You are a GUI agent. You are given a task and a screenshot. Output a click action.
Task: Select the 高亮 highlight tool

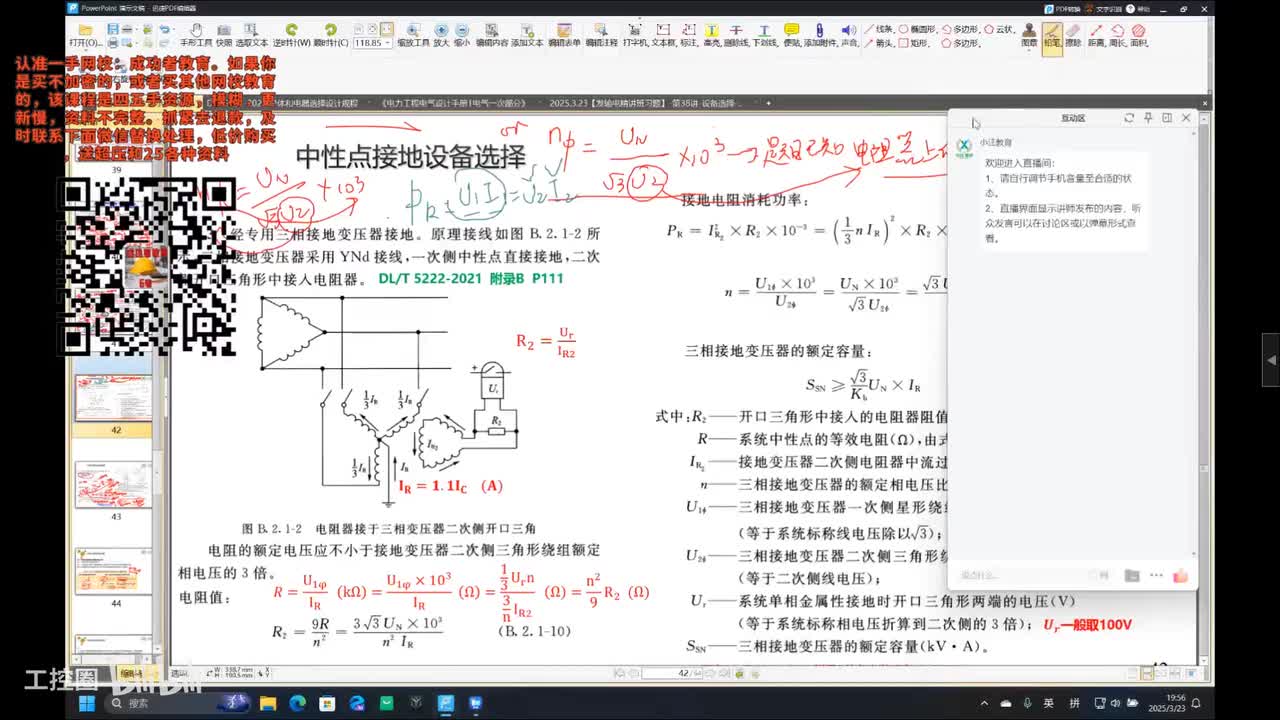712,37
